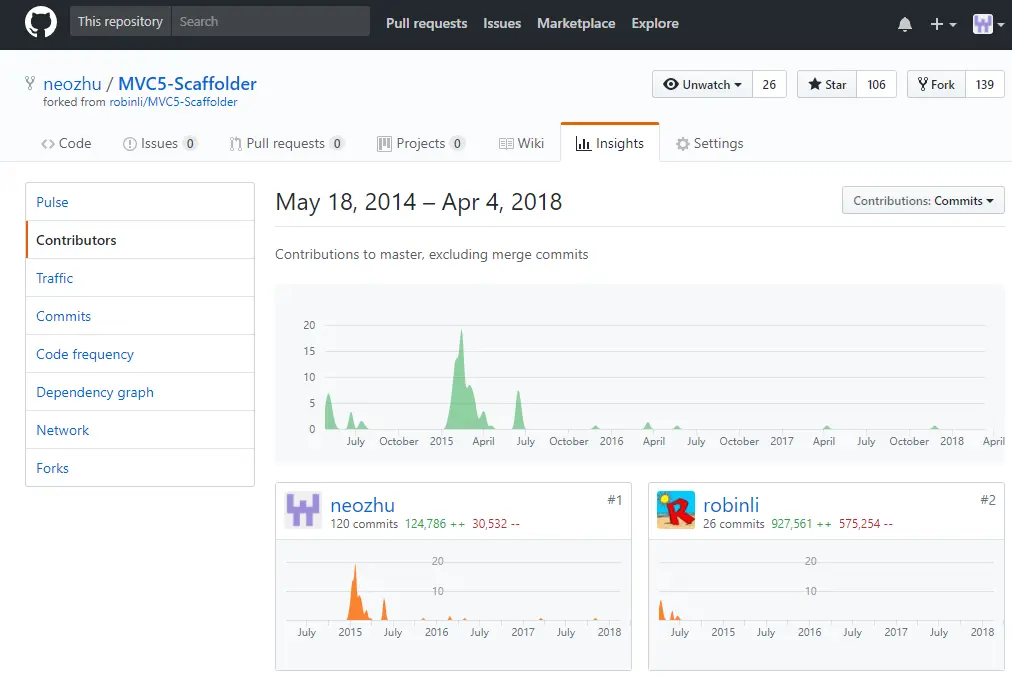Open neozhu's avatar in contributor card
Image resolution: width=1012 pixels, height=678 pixels.
(303, 509)
